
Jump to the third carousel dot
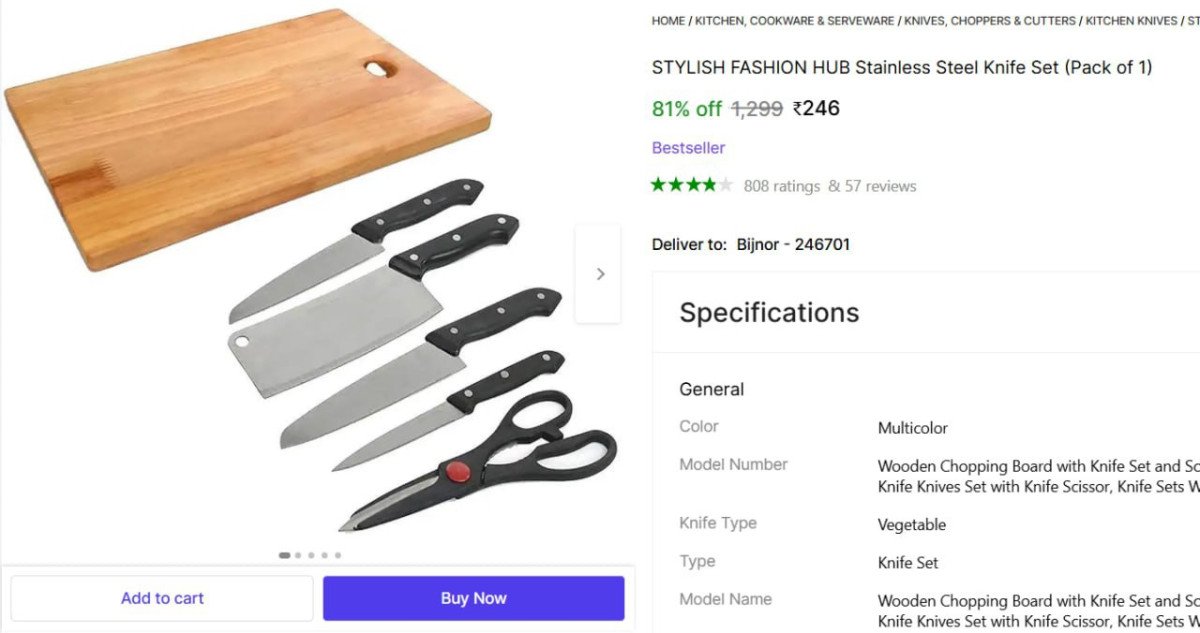[x=311, y=555]
